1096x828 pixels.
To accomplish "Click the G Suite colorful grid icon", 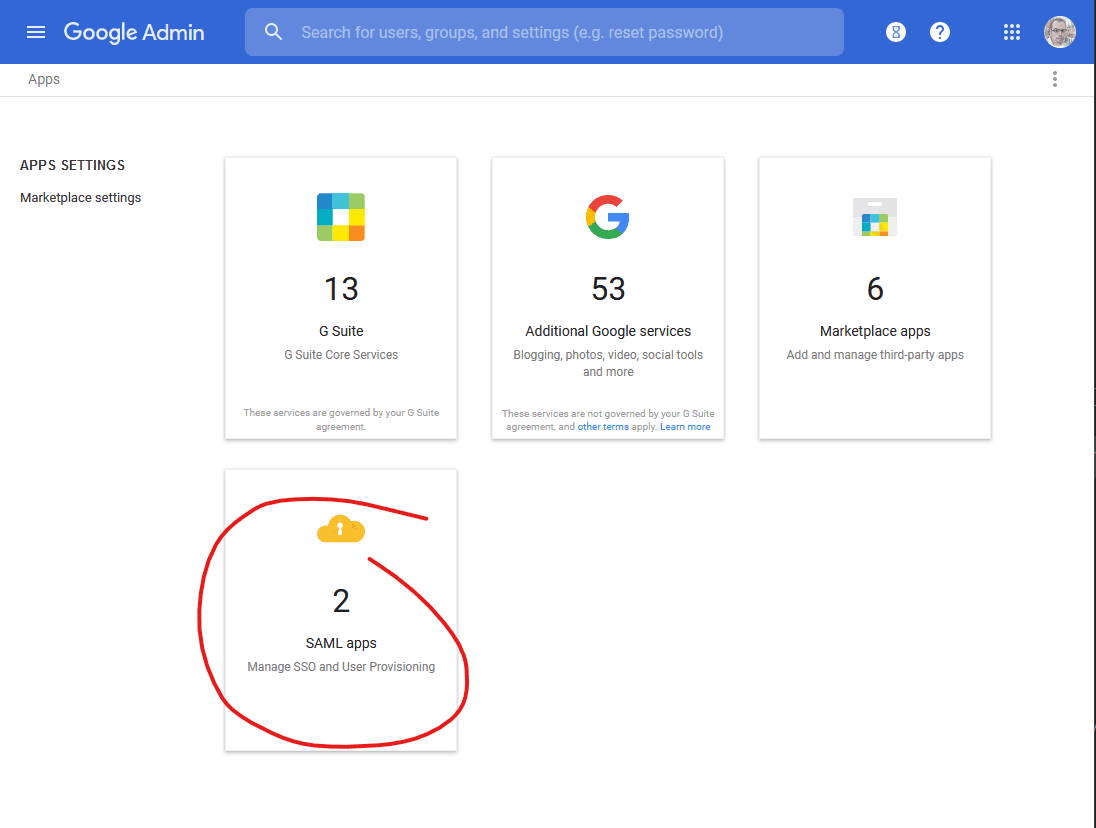I will (x=341, y=217).
